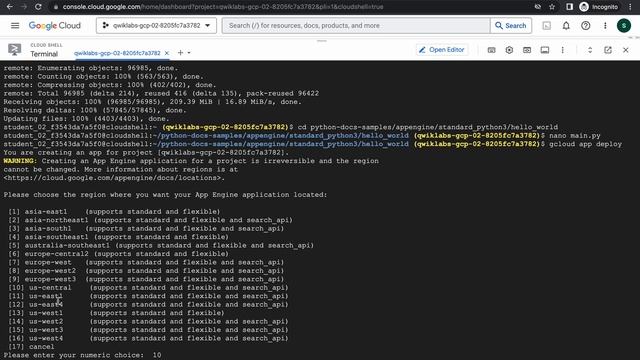Click the Cloud Shell terminal logo icon
The height and width of the screenshot is (360, 640).
[x=15, y=49]
